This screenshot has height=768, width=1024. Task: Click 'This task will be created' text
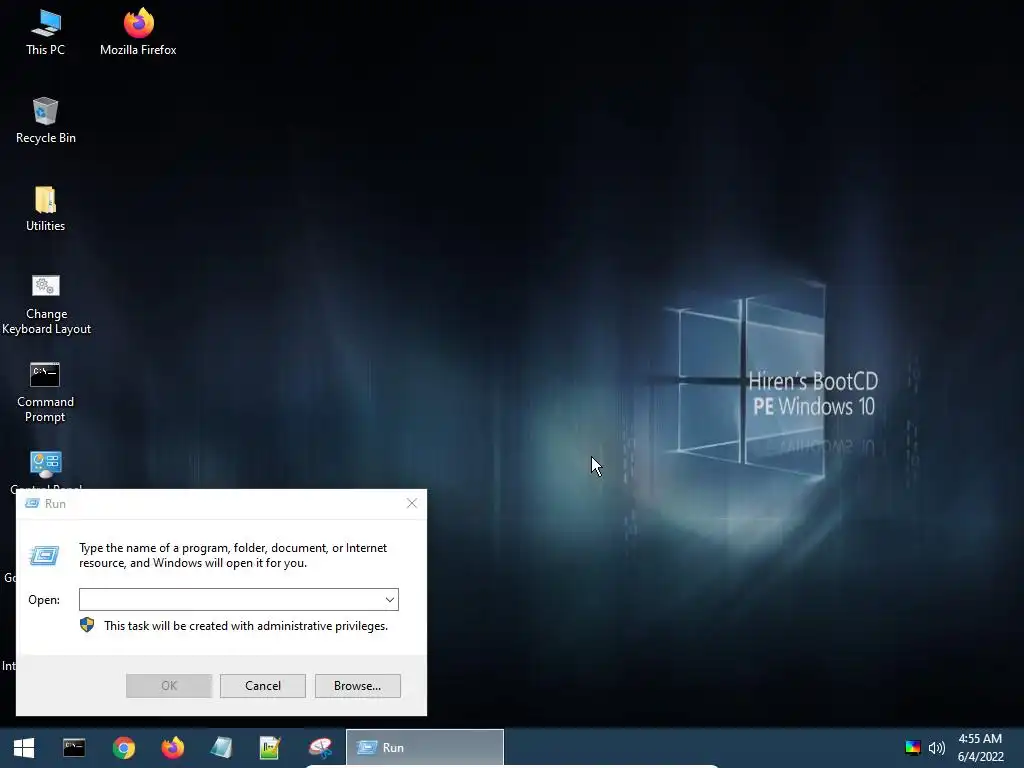point(246,626)
